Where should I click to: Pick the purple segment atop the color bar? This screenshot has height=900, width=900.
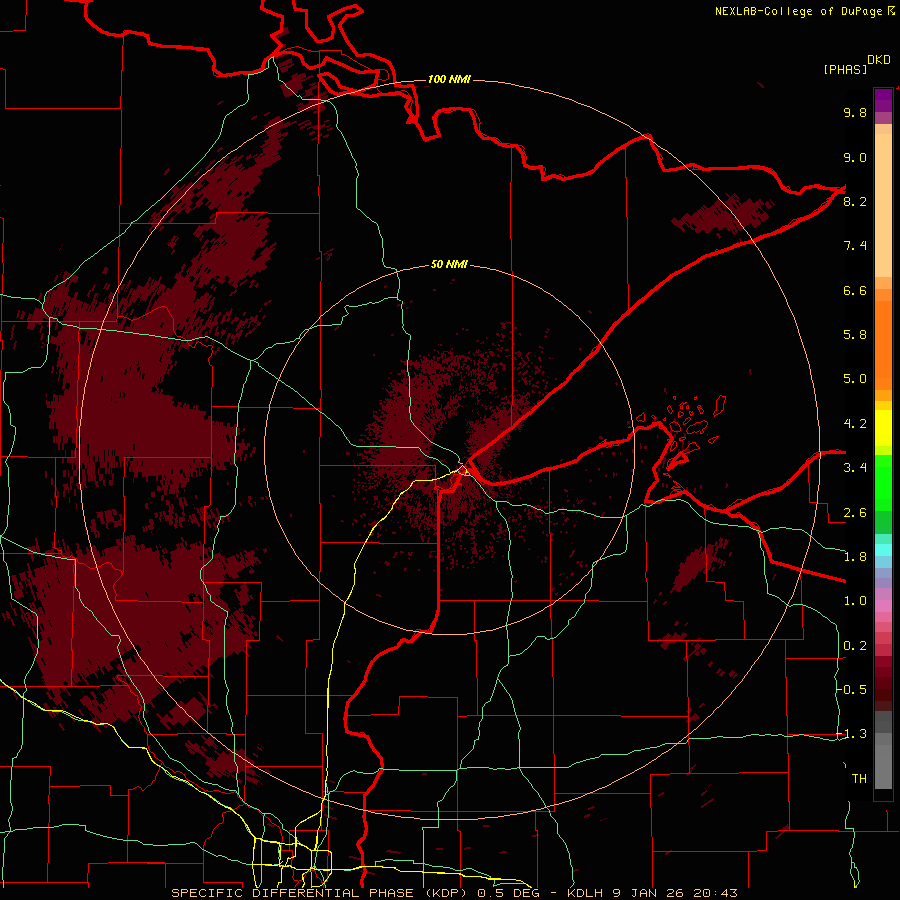pos(883,100)
